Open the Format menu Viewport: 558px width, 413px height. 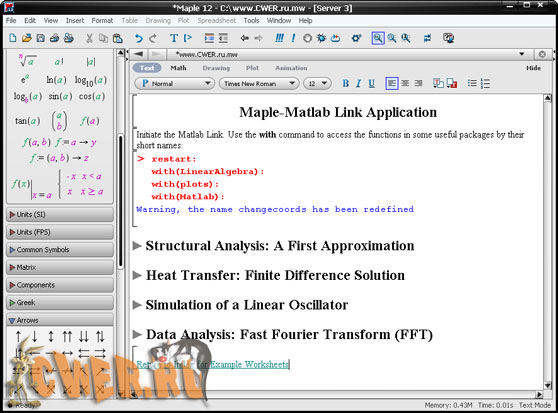pyautogui.click(x=102, y=21)
